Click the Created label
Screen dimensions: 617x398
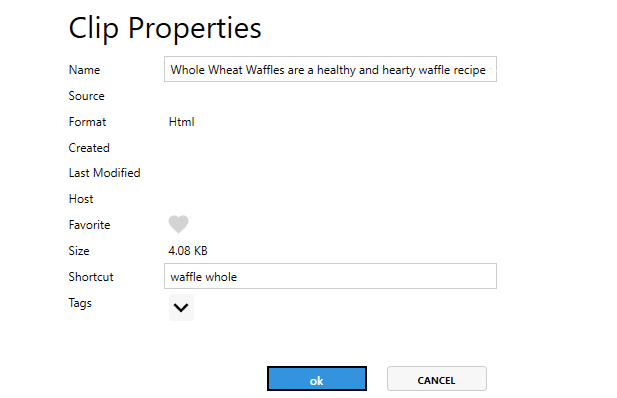[x=89, y=148]
